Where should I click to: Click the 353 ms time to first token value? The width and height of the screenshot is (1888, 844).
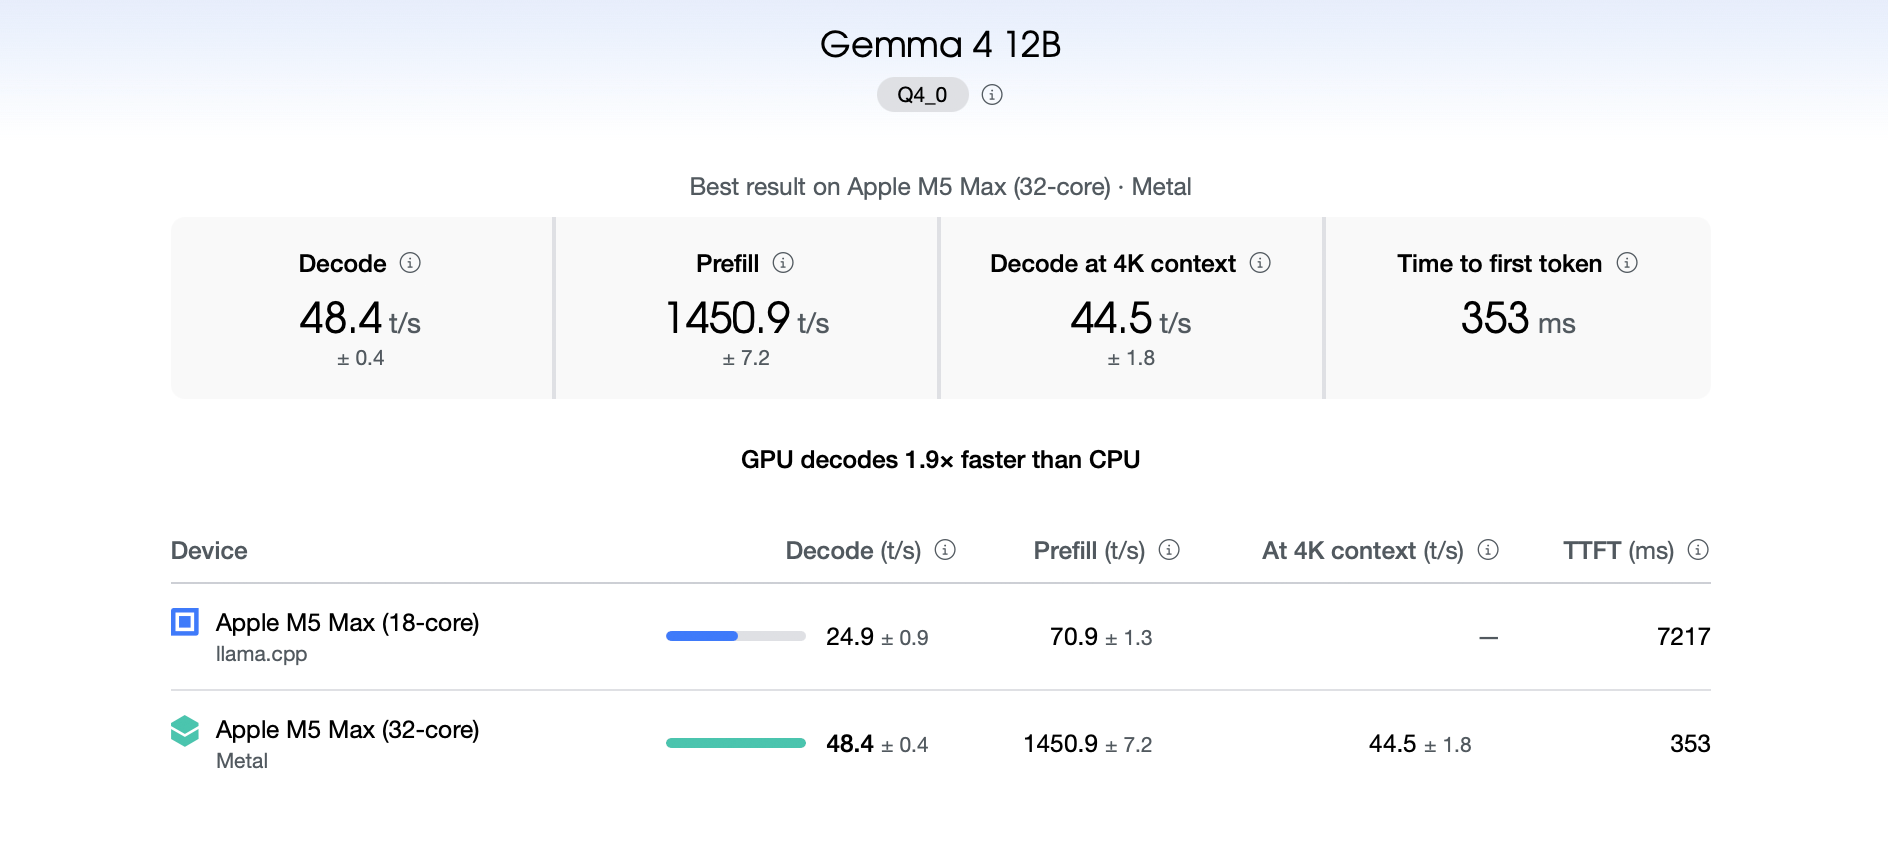[x=1518, y=319]
